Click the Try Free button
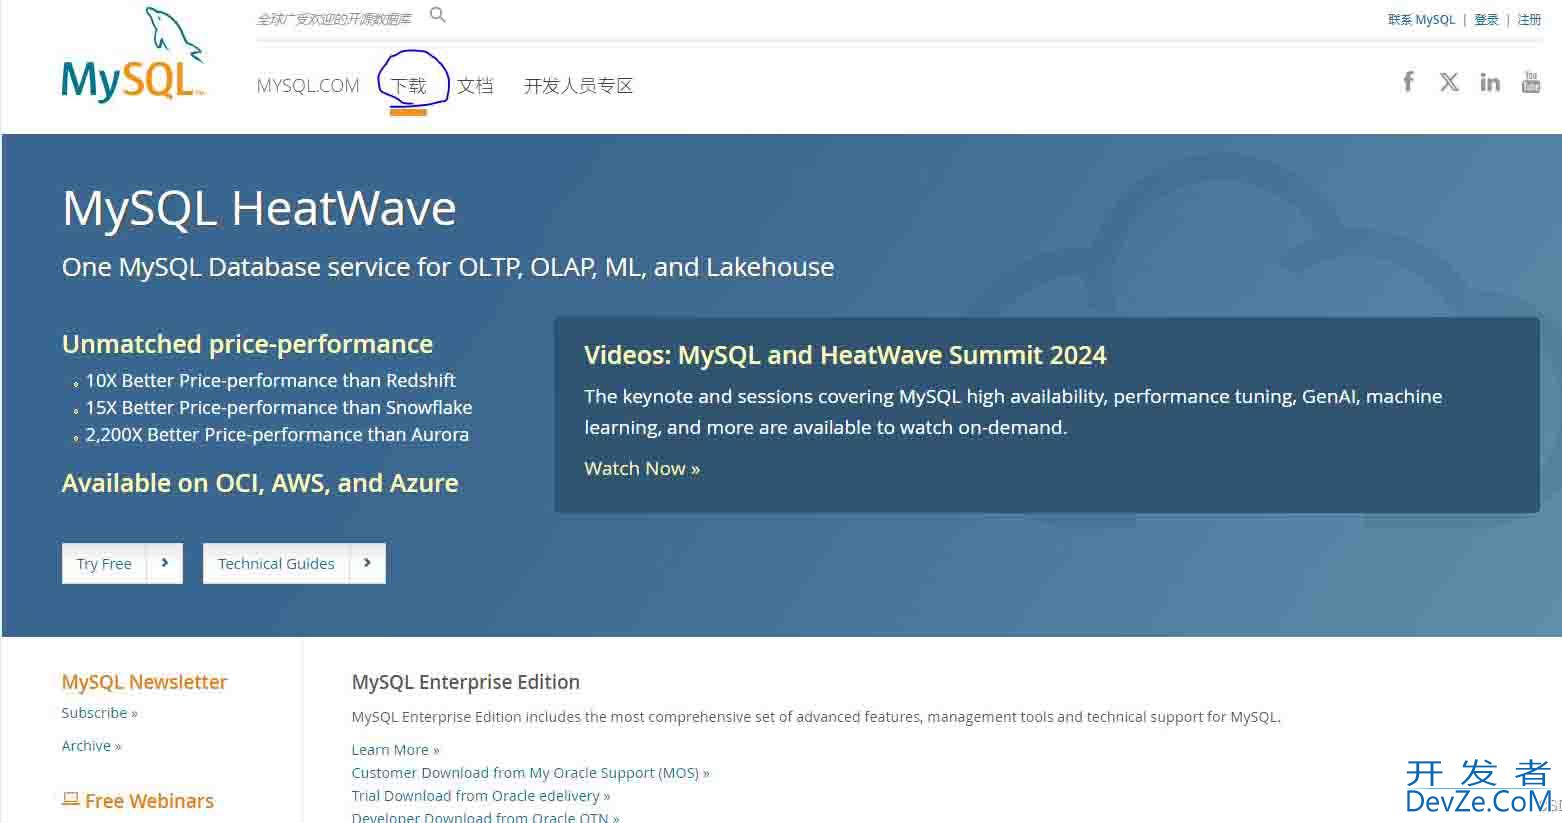Image resolution: width=1562 pixels, height=823 pixels. point(122,563)
